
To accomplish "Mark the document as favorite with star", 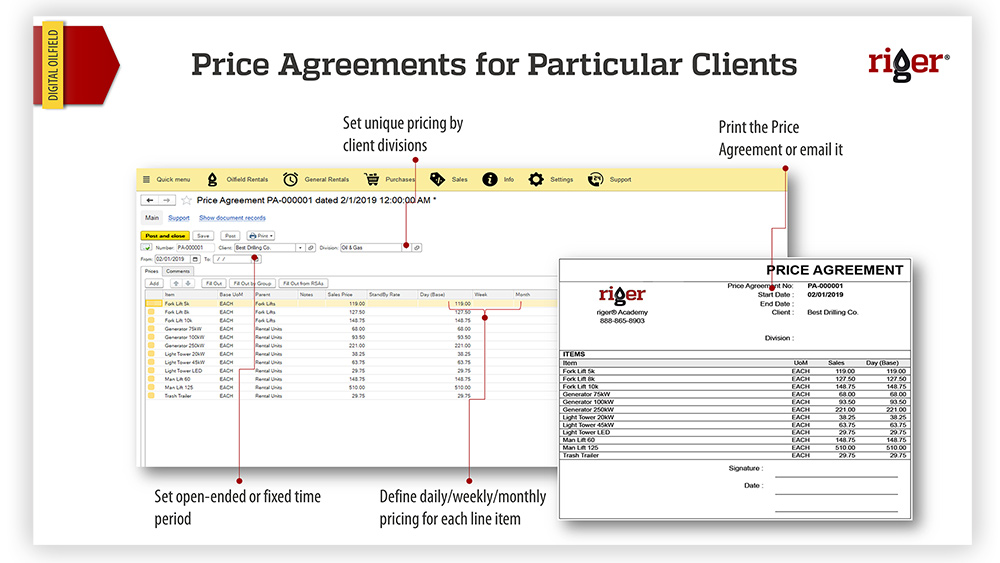I will pyautogui.click(x=186, y=200).
